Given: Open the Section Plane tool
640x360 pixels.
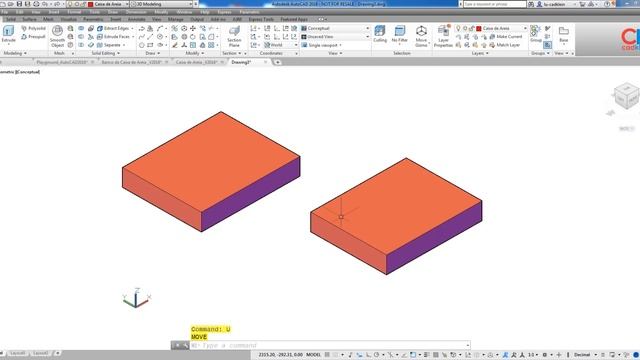Looking at the screenshot, I should tap(234, 36).
